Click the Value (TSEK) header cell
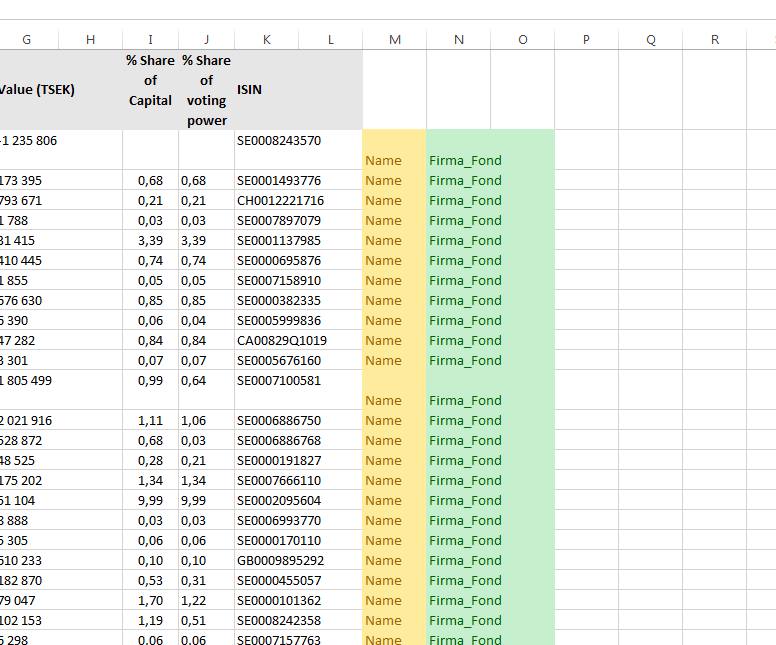This screenshot has width=776, height=645. [40, 90]
